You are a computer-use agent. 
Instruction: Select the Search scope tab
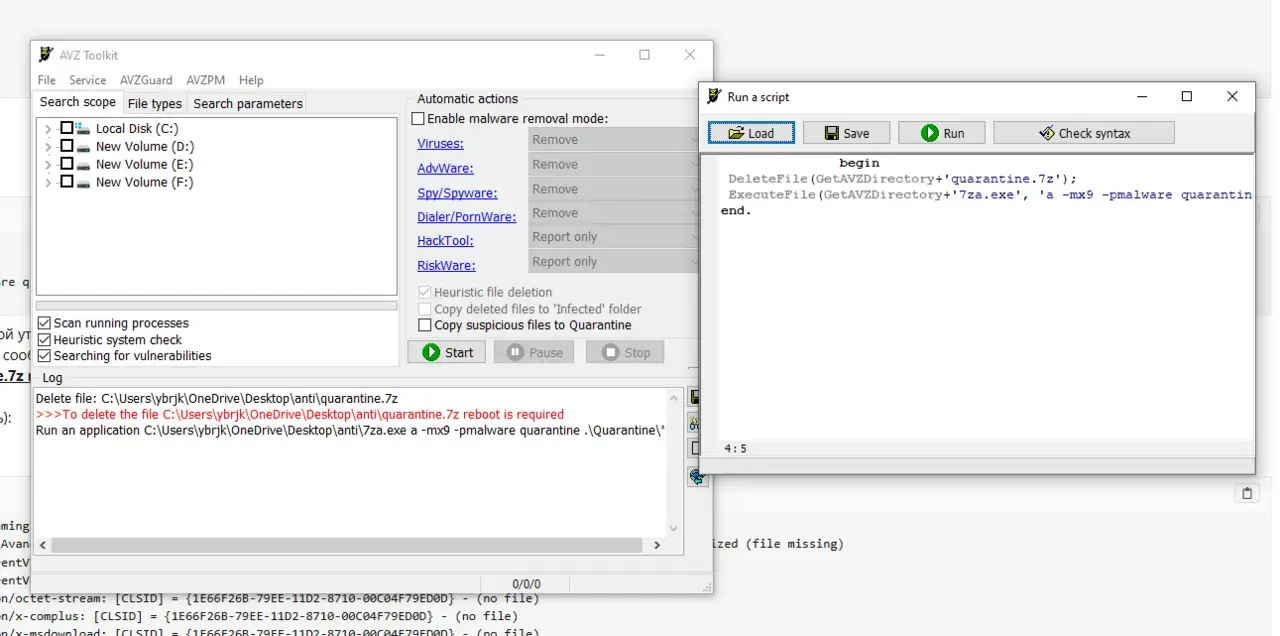point(78,102)
